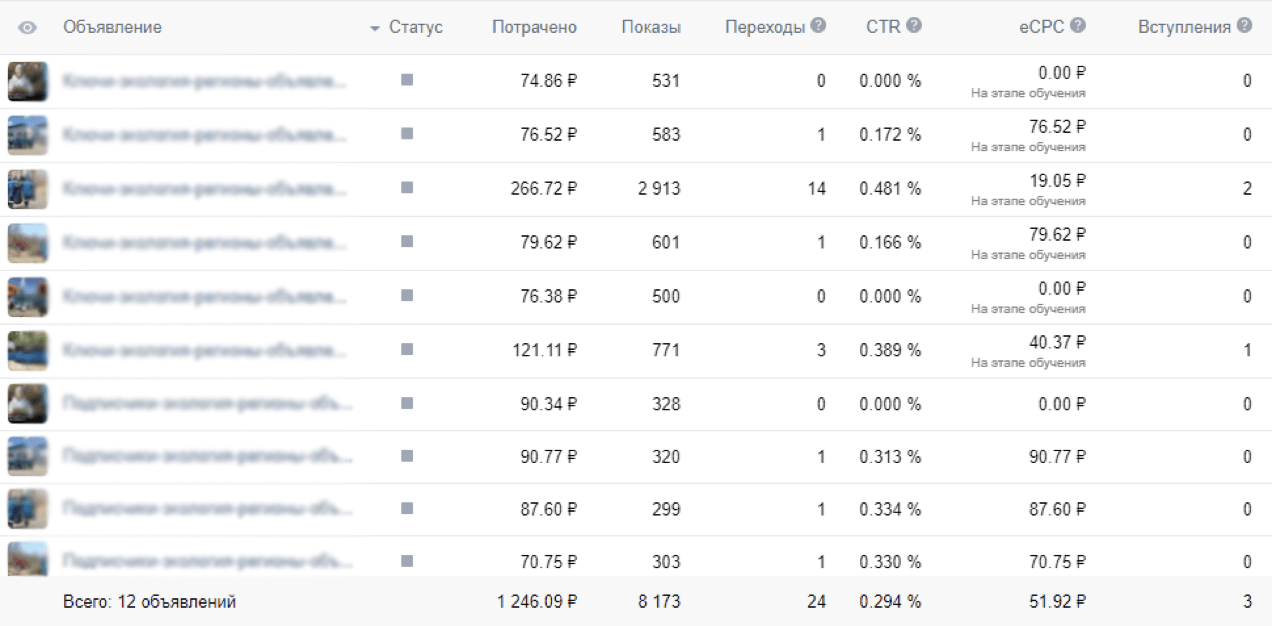
Task: Click the help icon next to Вступления
Action: tap(1244, 26)
